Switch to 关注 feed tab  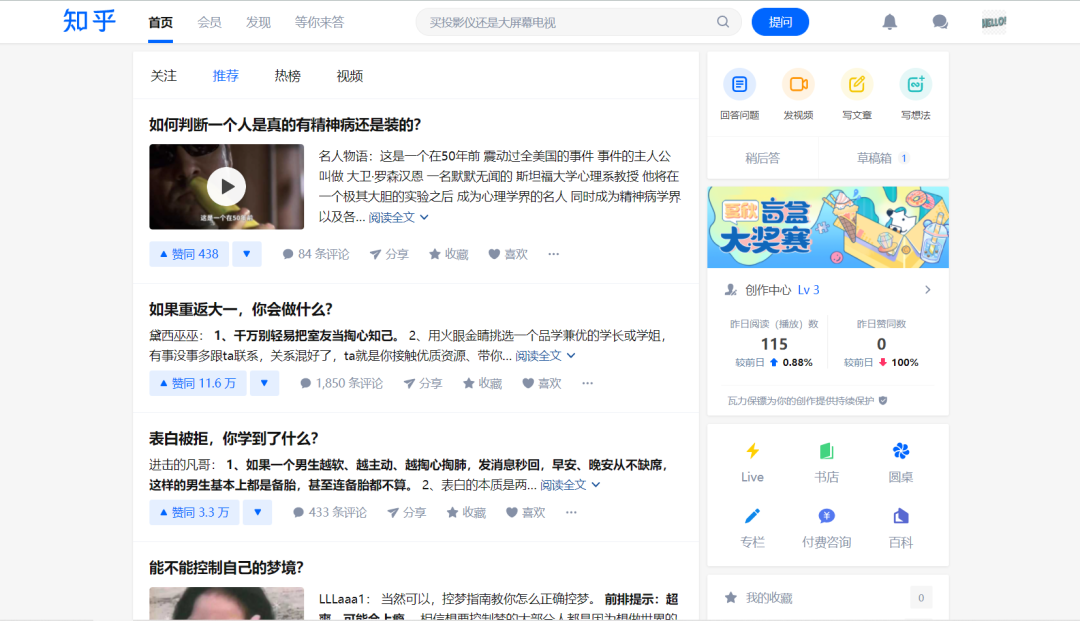click(x=163, y=76)
